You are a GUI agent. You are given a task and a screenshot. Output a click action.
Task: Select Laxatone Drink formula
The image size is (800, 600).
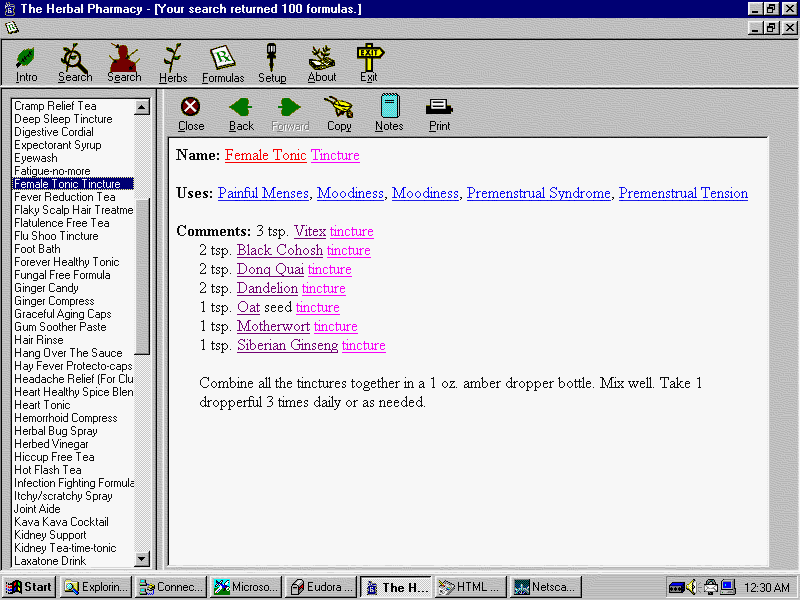pyautogui.click(x=73, y=561)
